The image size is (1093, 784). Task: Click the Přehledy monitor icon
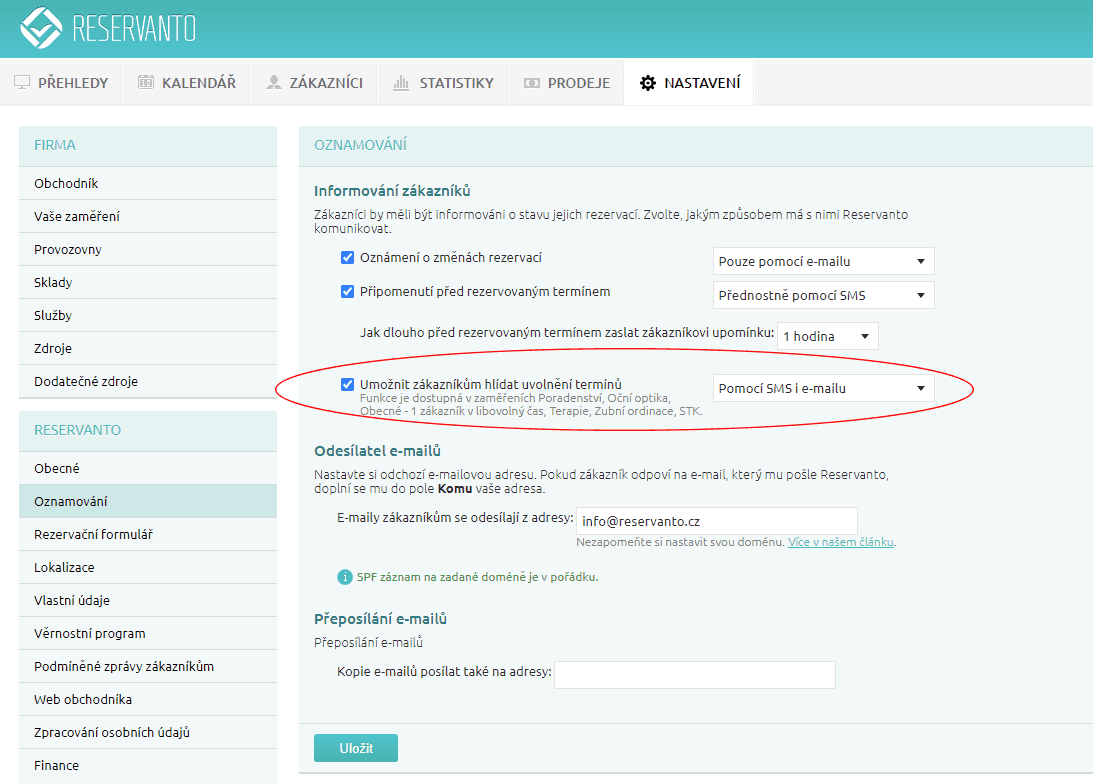coord(22,83)
